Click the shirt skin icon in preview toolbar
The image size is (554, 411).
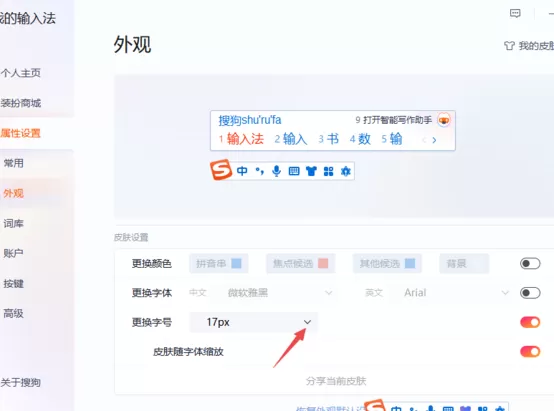pos(311,171)
